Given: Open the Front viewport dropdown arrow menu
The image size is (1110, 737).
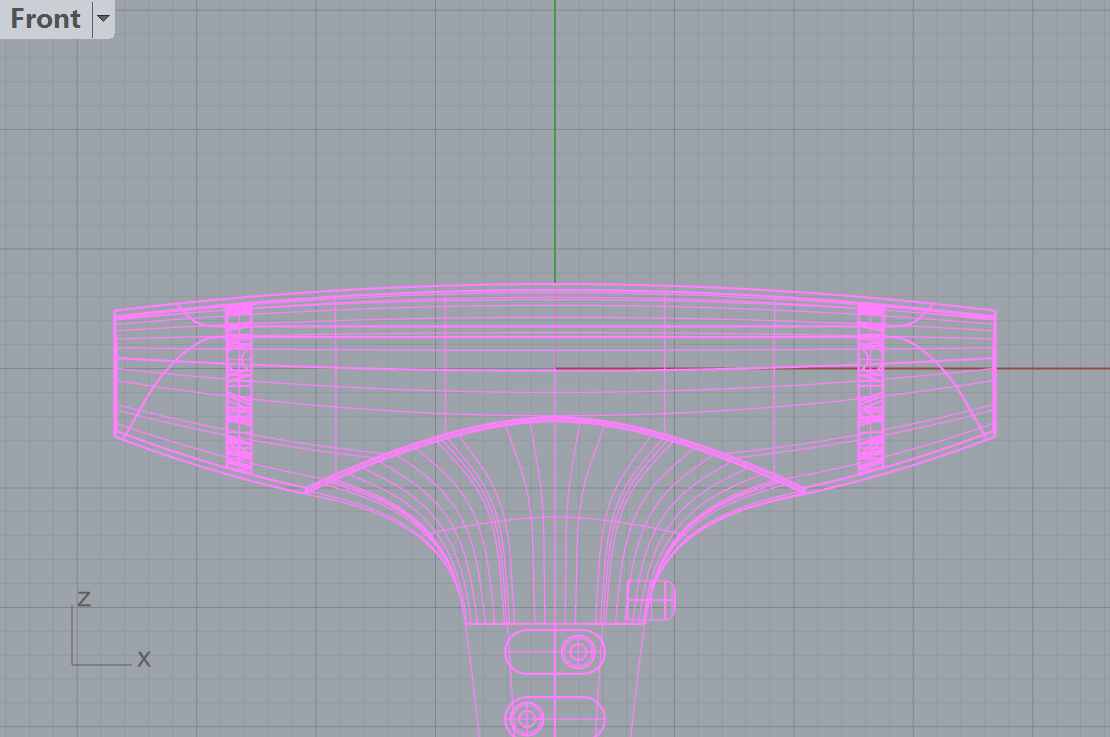Looking at the screenshot, I should click(103, 19).
